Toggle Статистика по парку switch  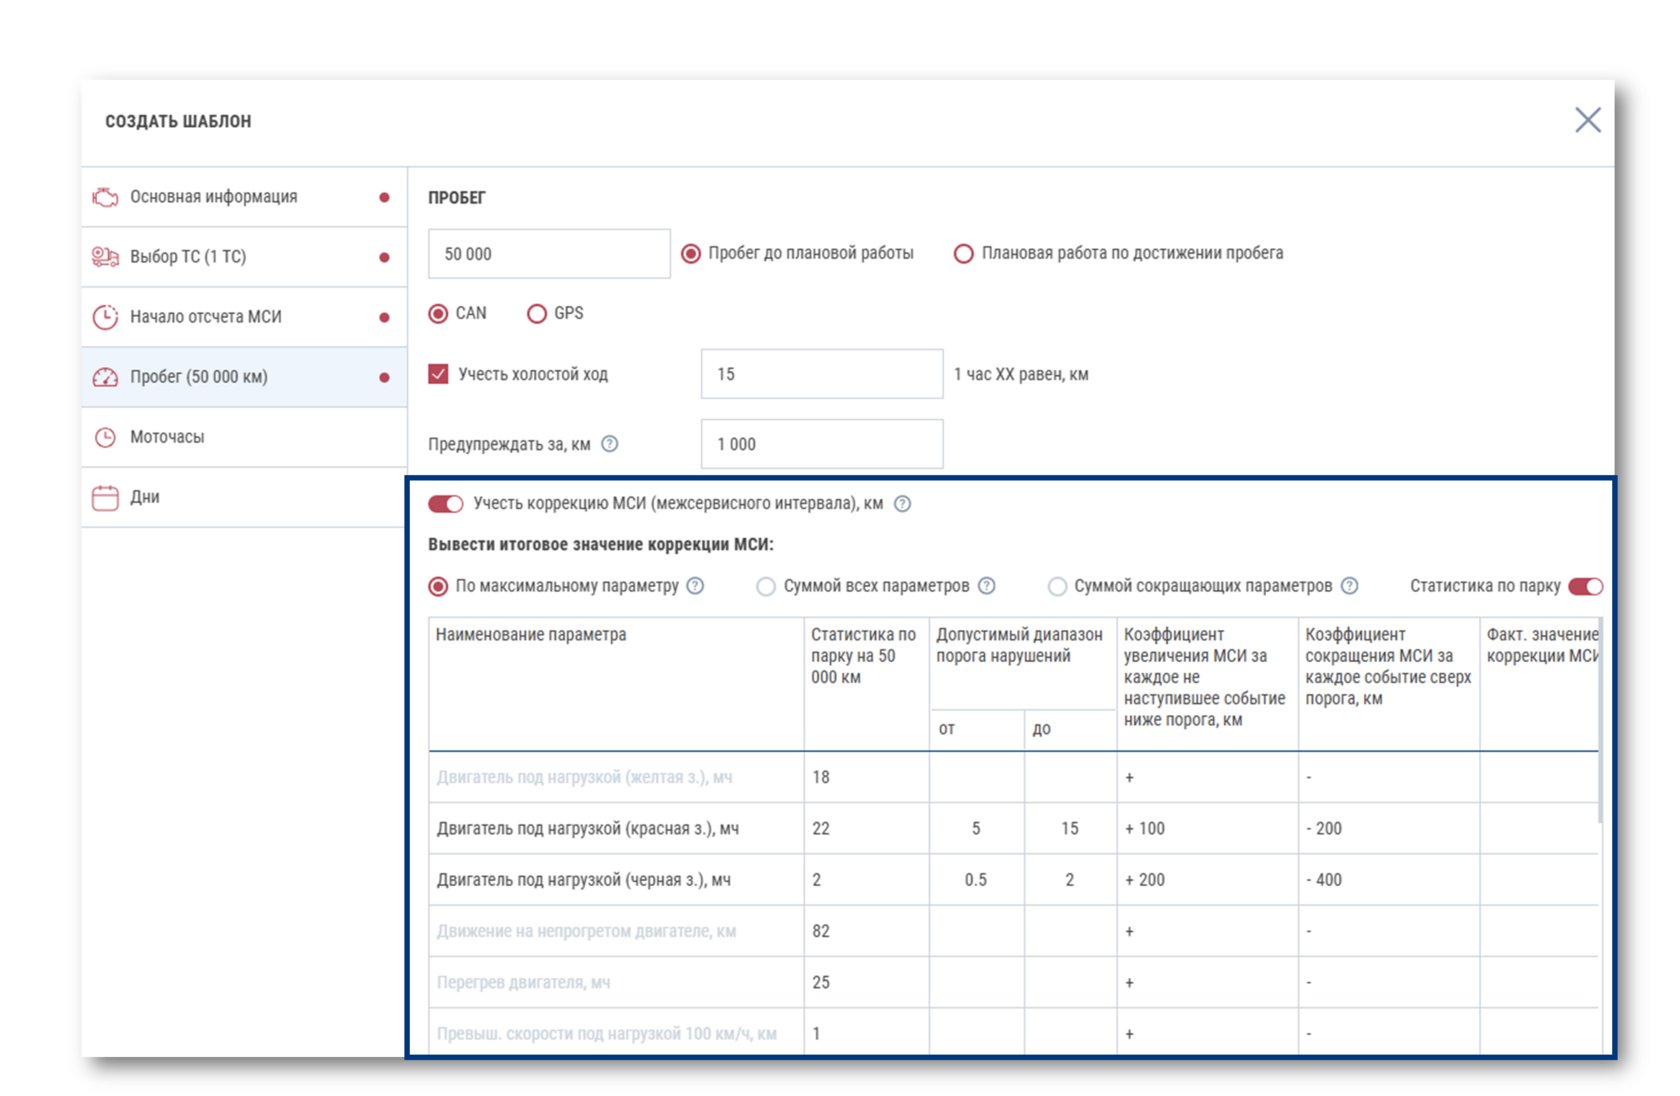(x=1585, y=586)
